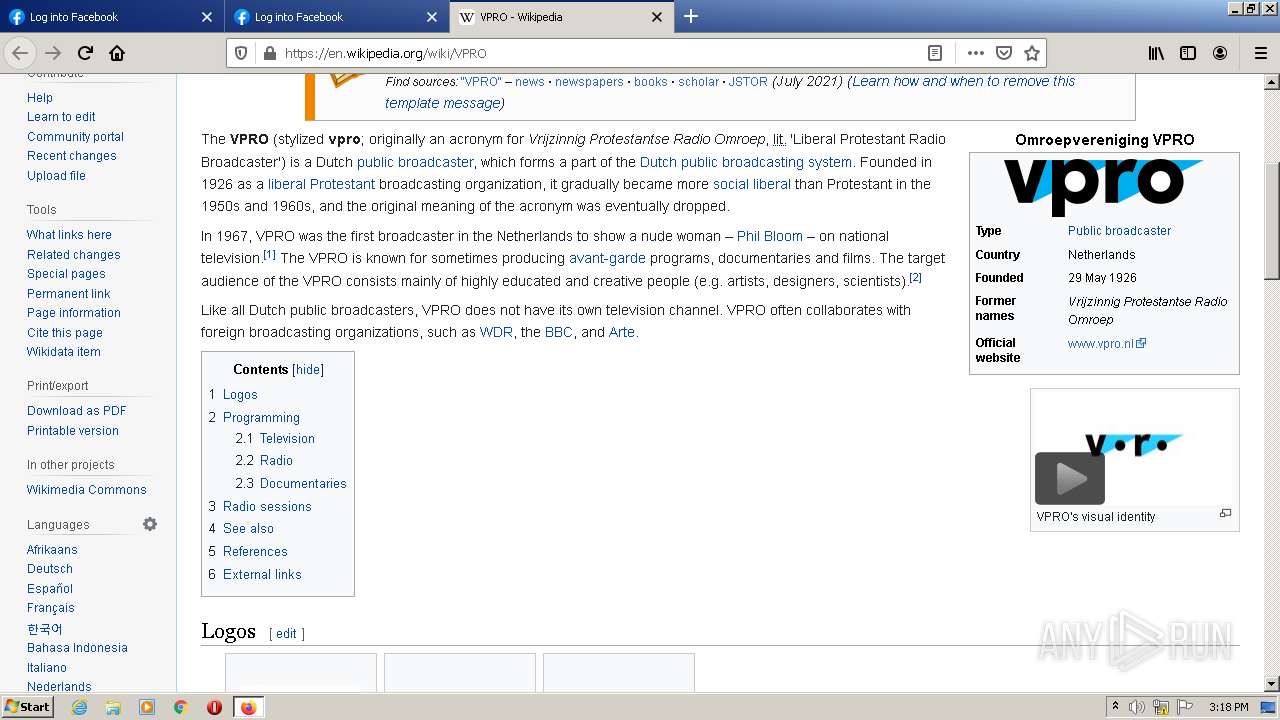Image resolution: width=1280 pixels, height=720 pixels.
Task: Open footnote reference [1]
Action: tap(270, 254)
